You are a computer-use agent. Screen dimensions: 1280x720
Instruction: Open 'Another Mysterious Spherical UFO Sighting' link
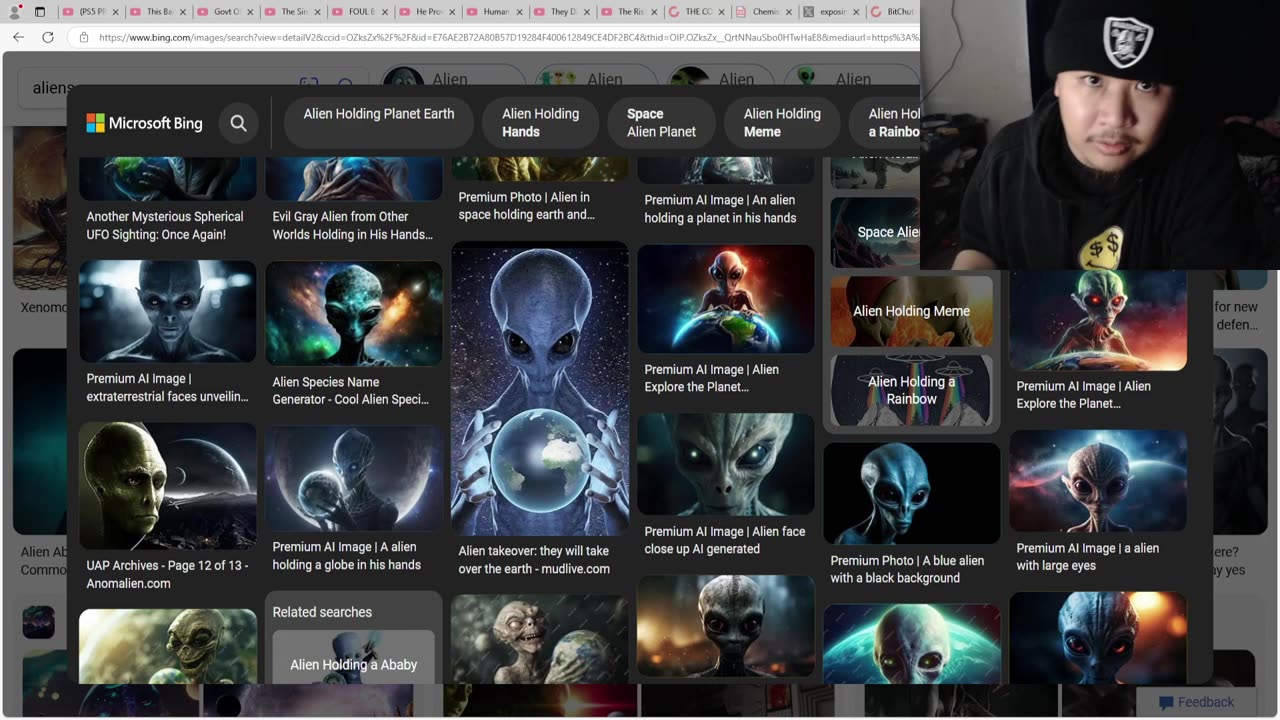pyautogui.click(x=165, y=225)
